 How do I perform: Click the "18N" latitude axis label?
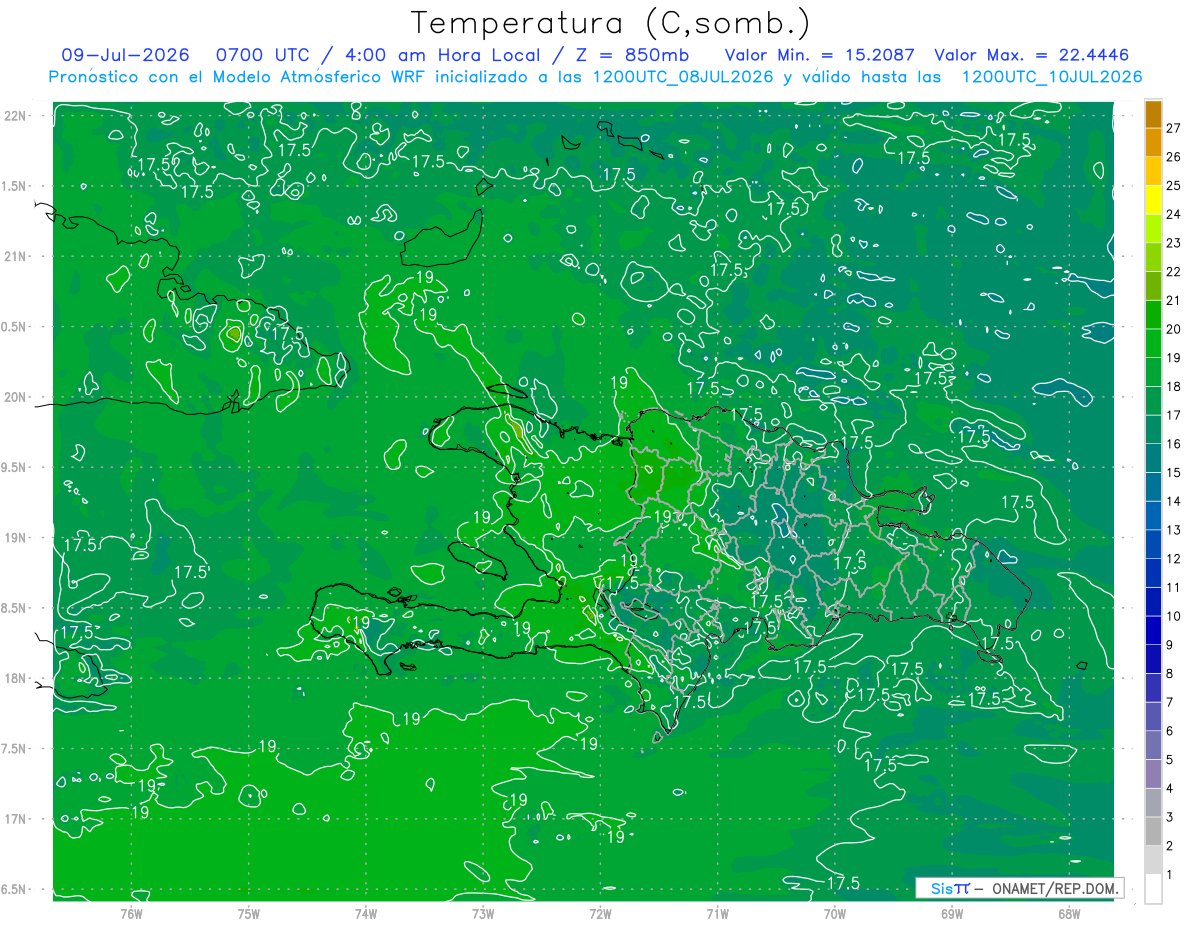click(x=16, y=678)
